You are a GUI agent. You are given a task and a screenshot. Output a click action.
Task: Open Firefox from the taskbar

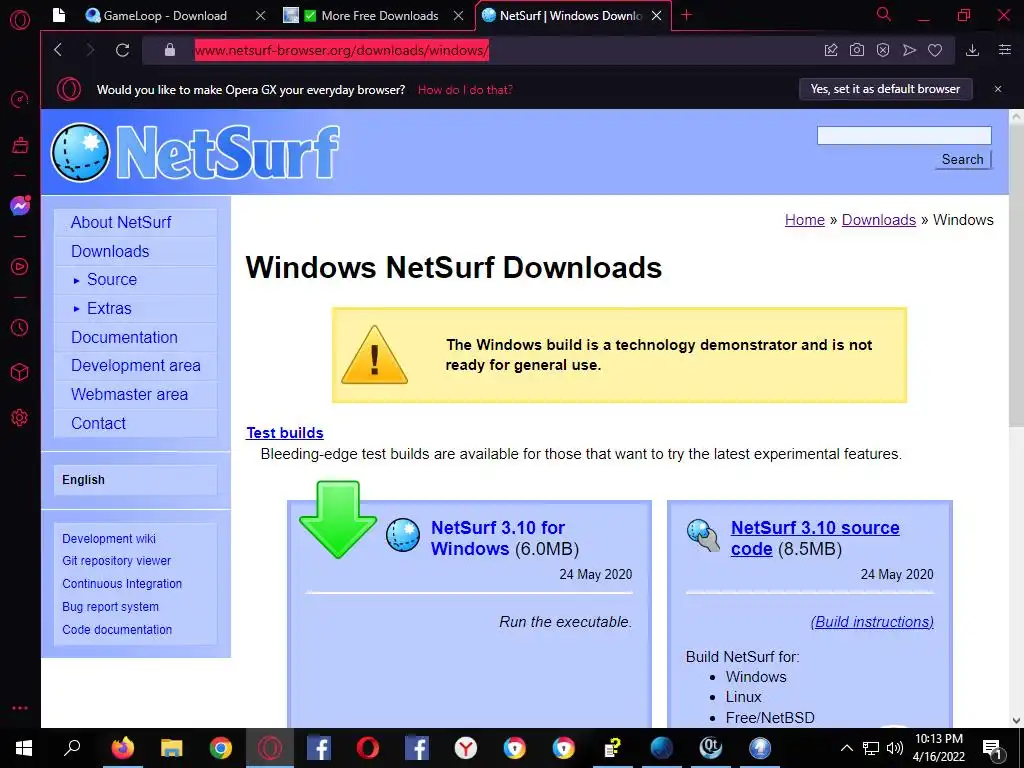[122, 748]
